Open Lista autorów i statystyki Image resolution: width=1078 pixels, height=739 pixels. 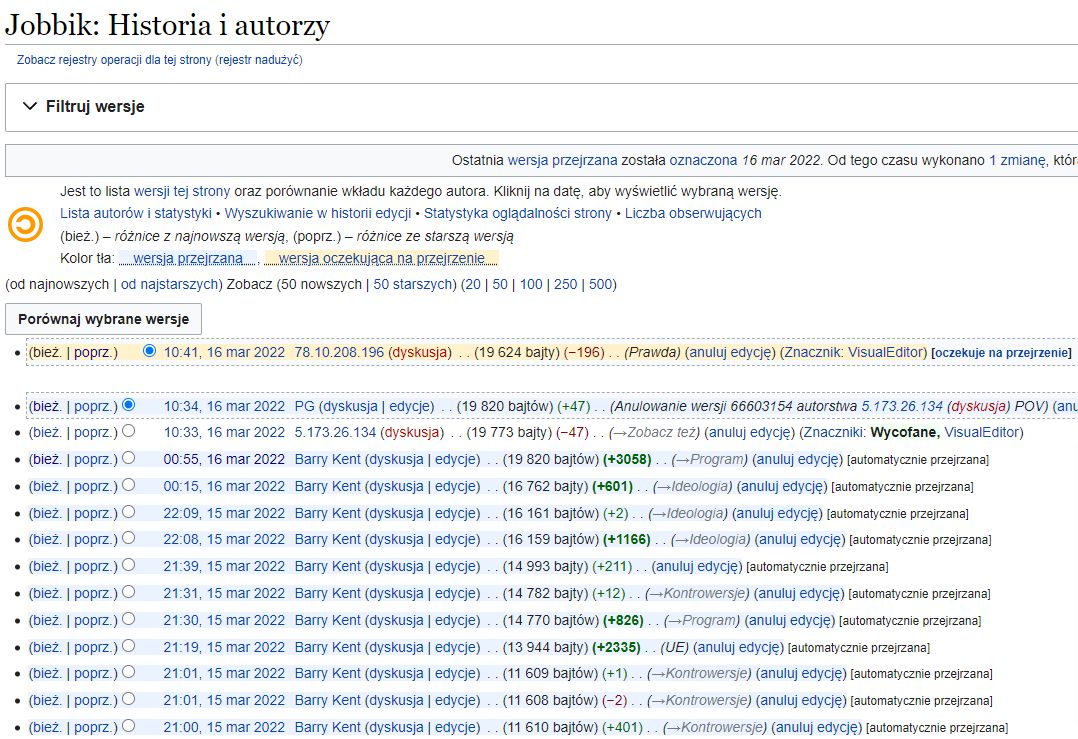tap(135, 213)
